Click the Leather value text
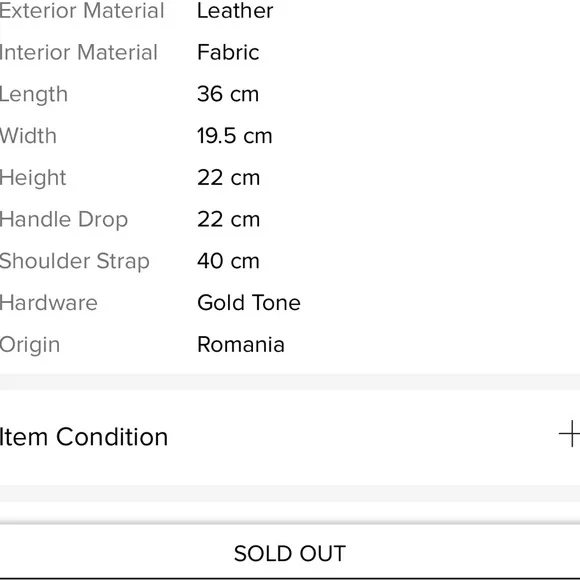The width and height of the screenshot is (580, 580). [x=235, y=11]
